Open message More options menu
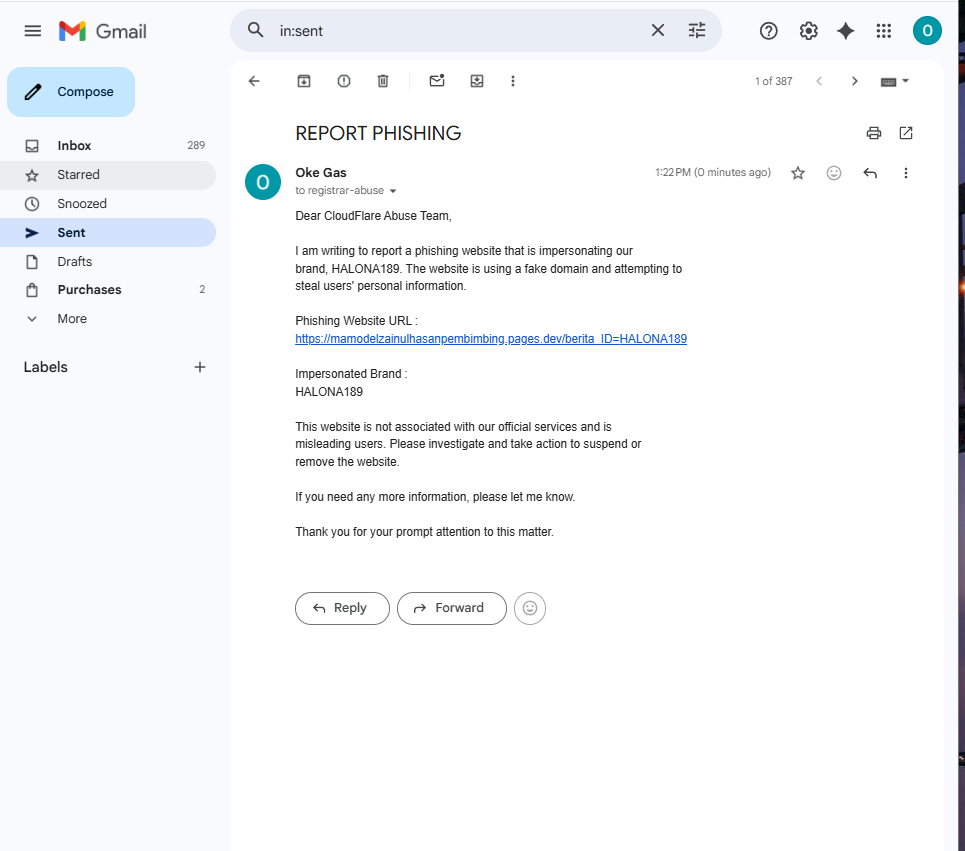The width and height of the screenshot is (965, 851). 905,173
